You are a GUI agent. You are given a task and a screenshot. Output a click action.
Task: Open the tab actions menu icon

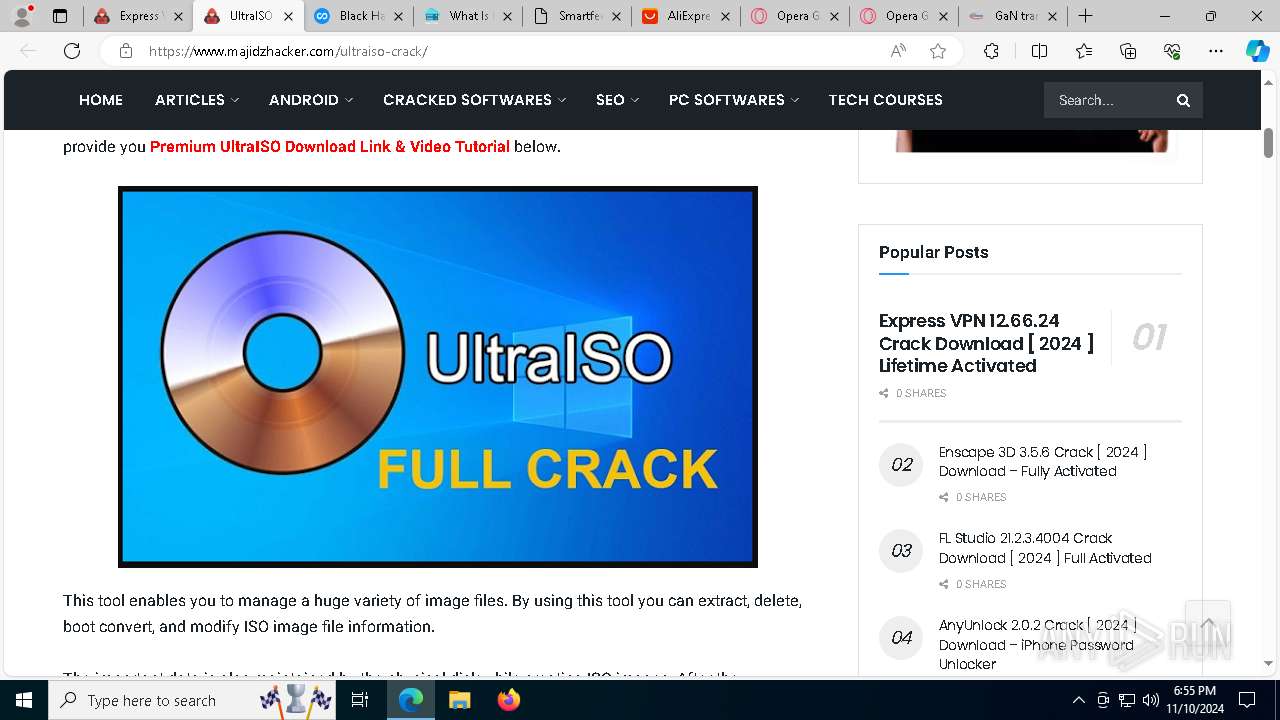(60, 16)
